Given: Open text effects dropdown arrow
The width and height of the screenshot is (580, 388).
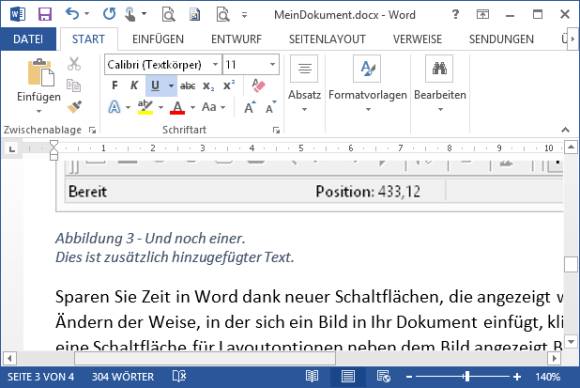Looking at the screenshot, I should (128, 107).
